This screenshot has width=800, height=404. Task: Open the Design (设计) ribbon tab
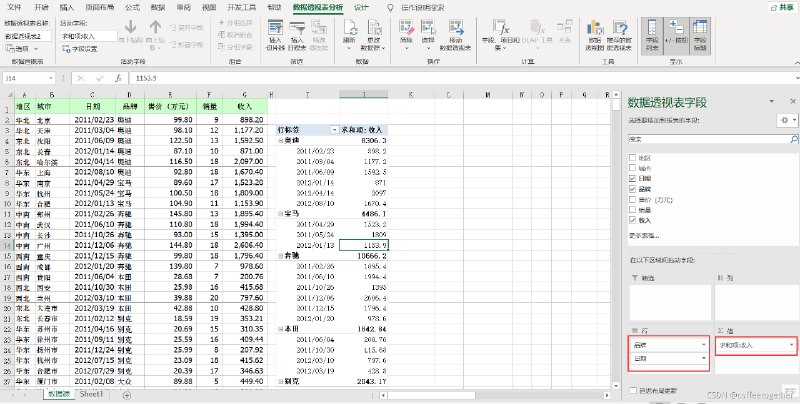point(361,8)
